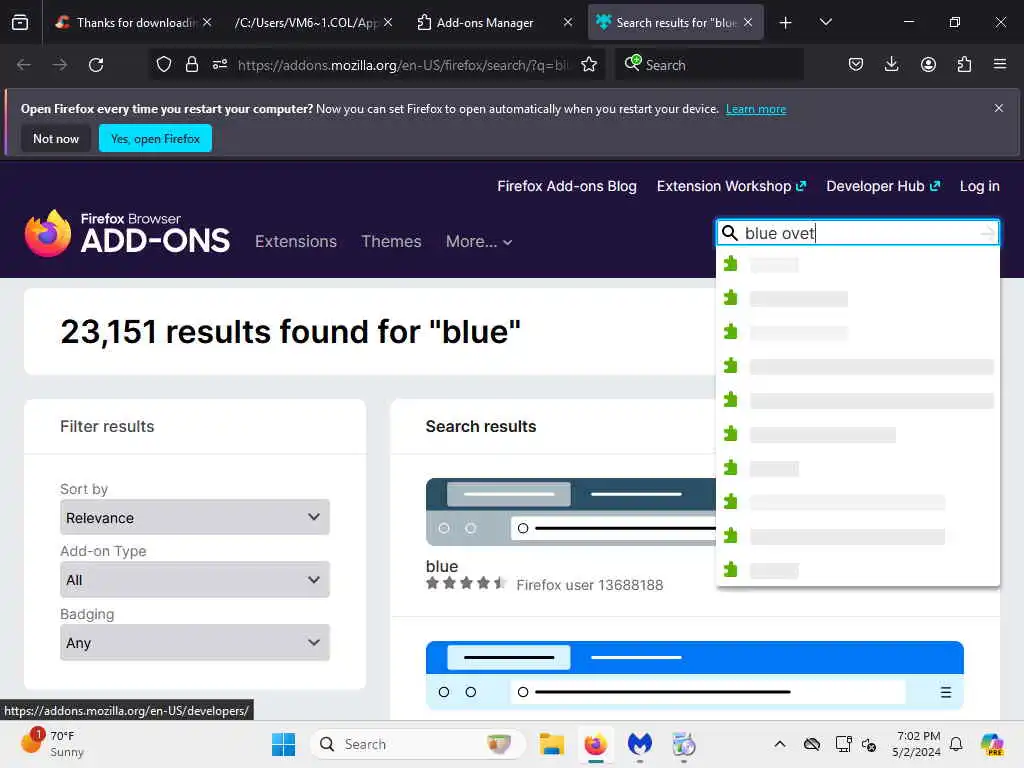This screenshot has height=768, width=1024.
Task: Click the star rating of blue theme
Action: (x=466, y=583)
